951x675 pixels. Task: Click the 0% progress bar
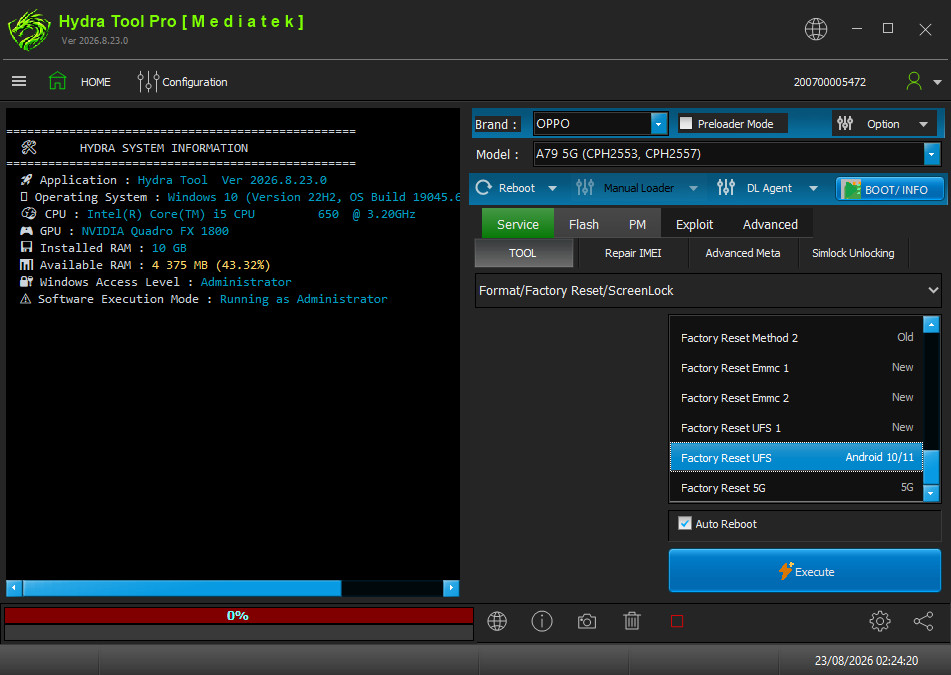238,616
